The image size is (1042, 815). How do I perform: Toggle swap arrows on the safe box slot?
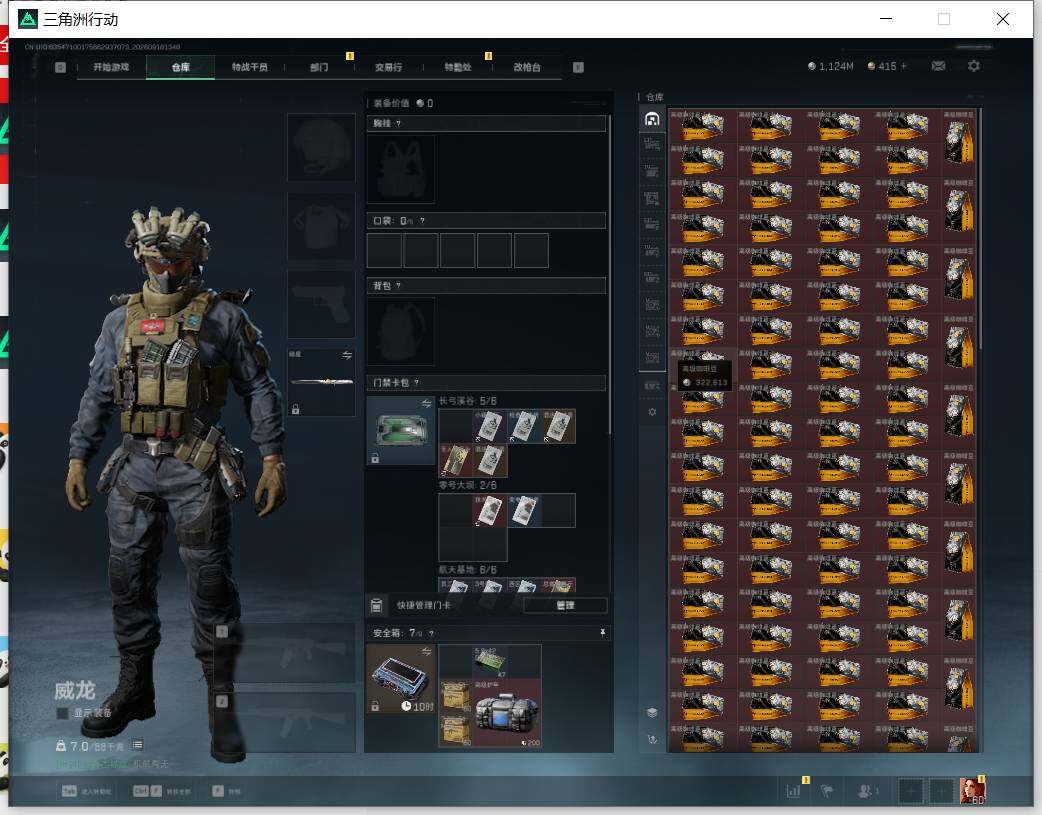pos(426,651)
